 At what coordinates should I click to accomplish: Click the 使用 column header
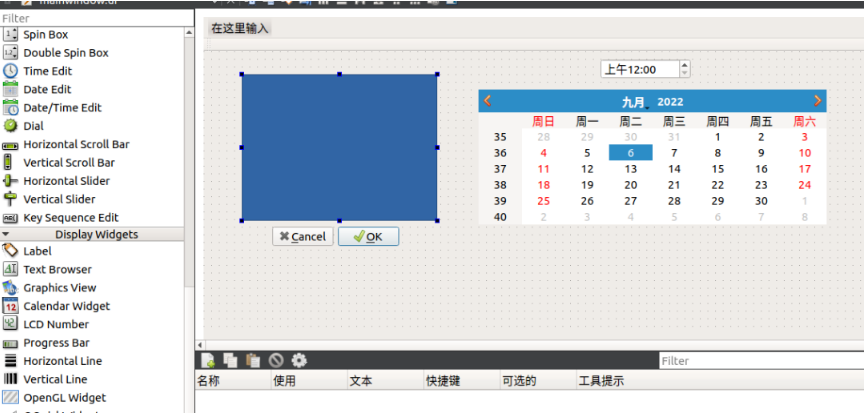[310, 381]
